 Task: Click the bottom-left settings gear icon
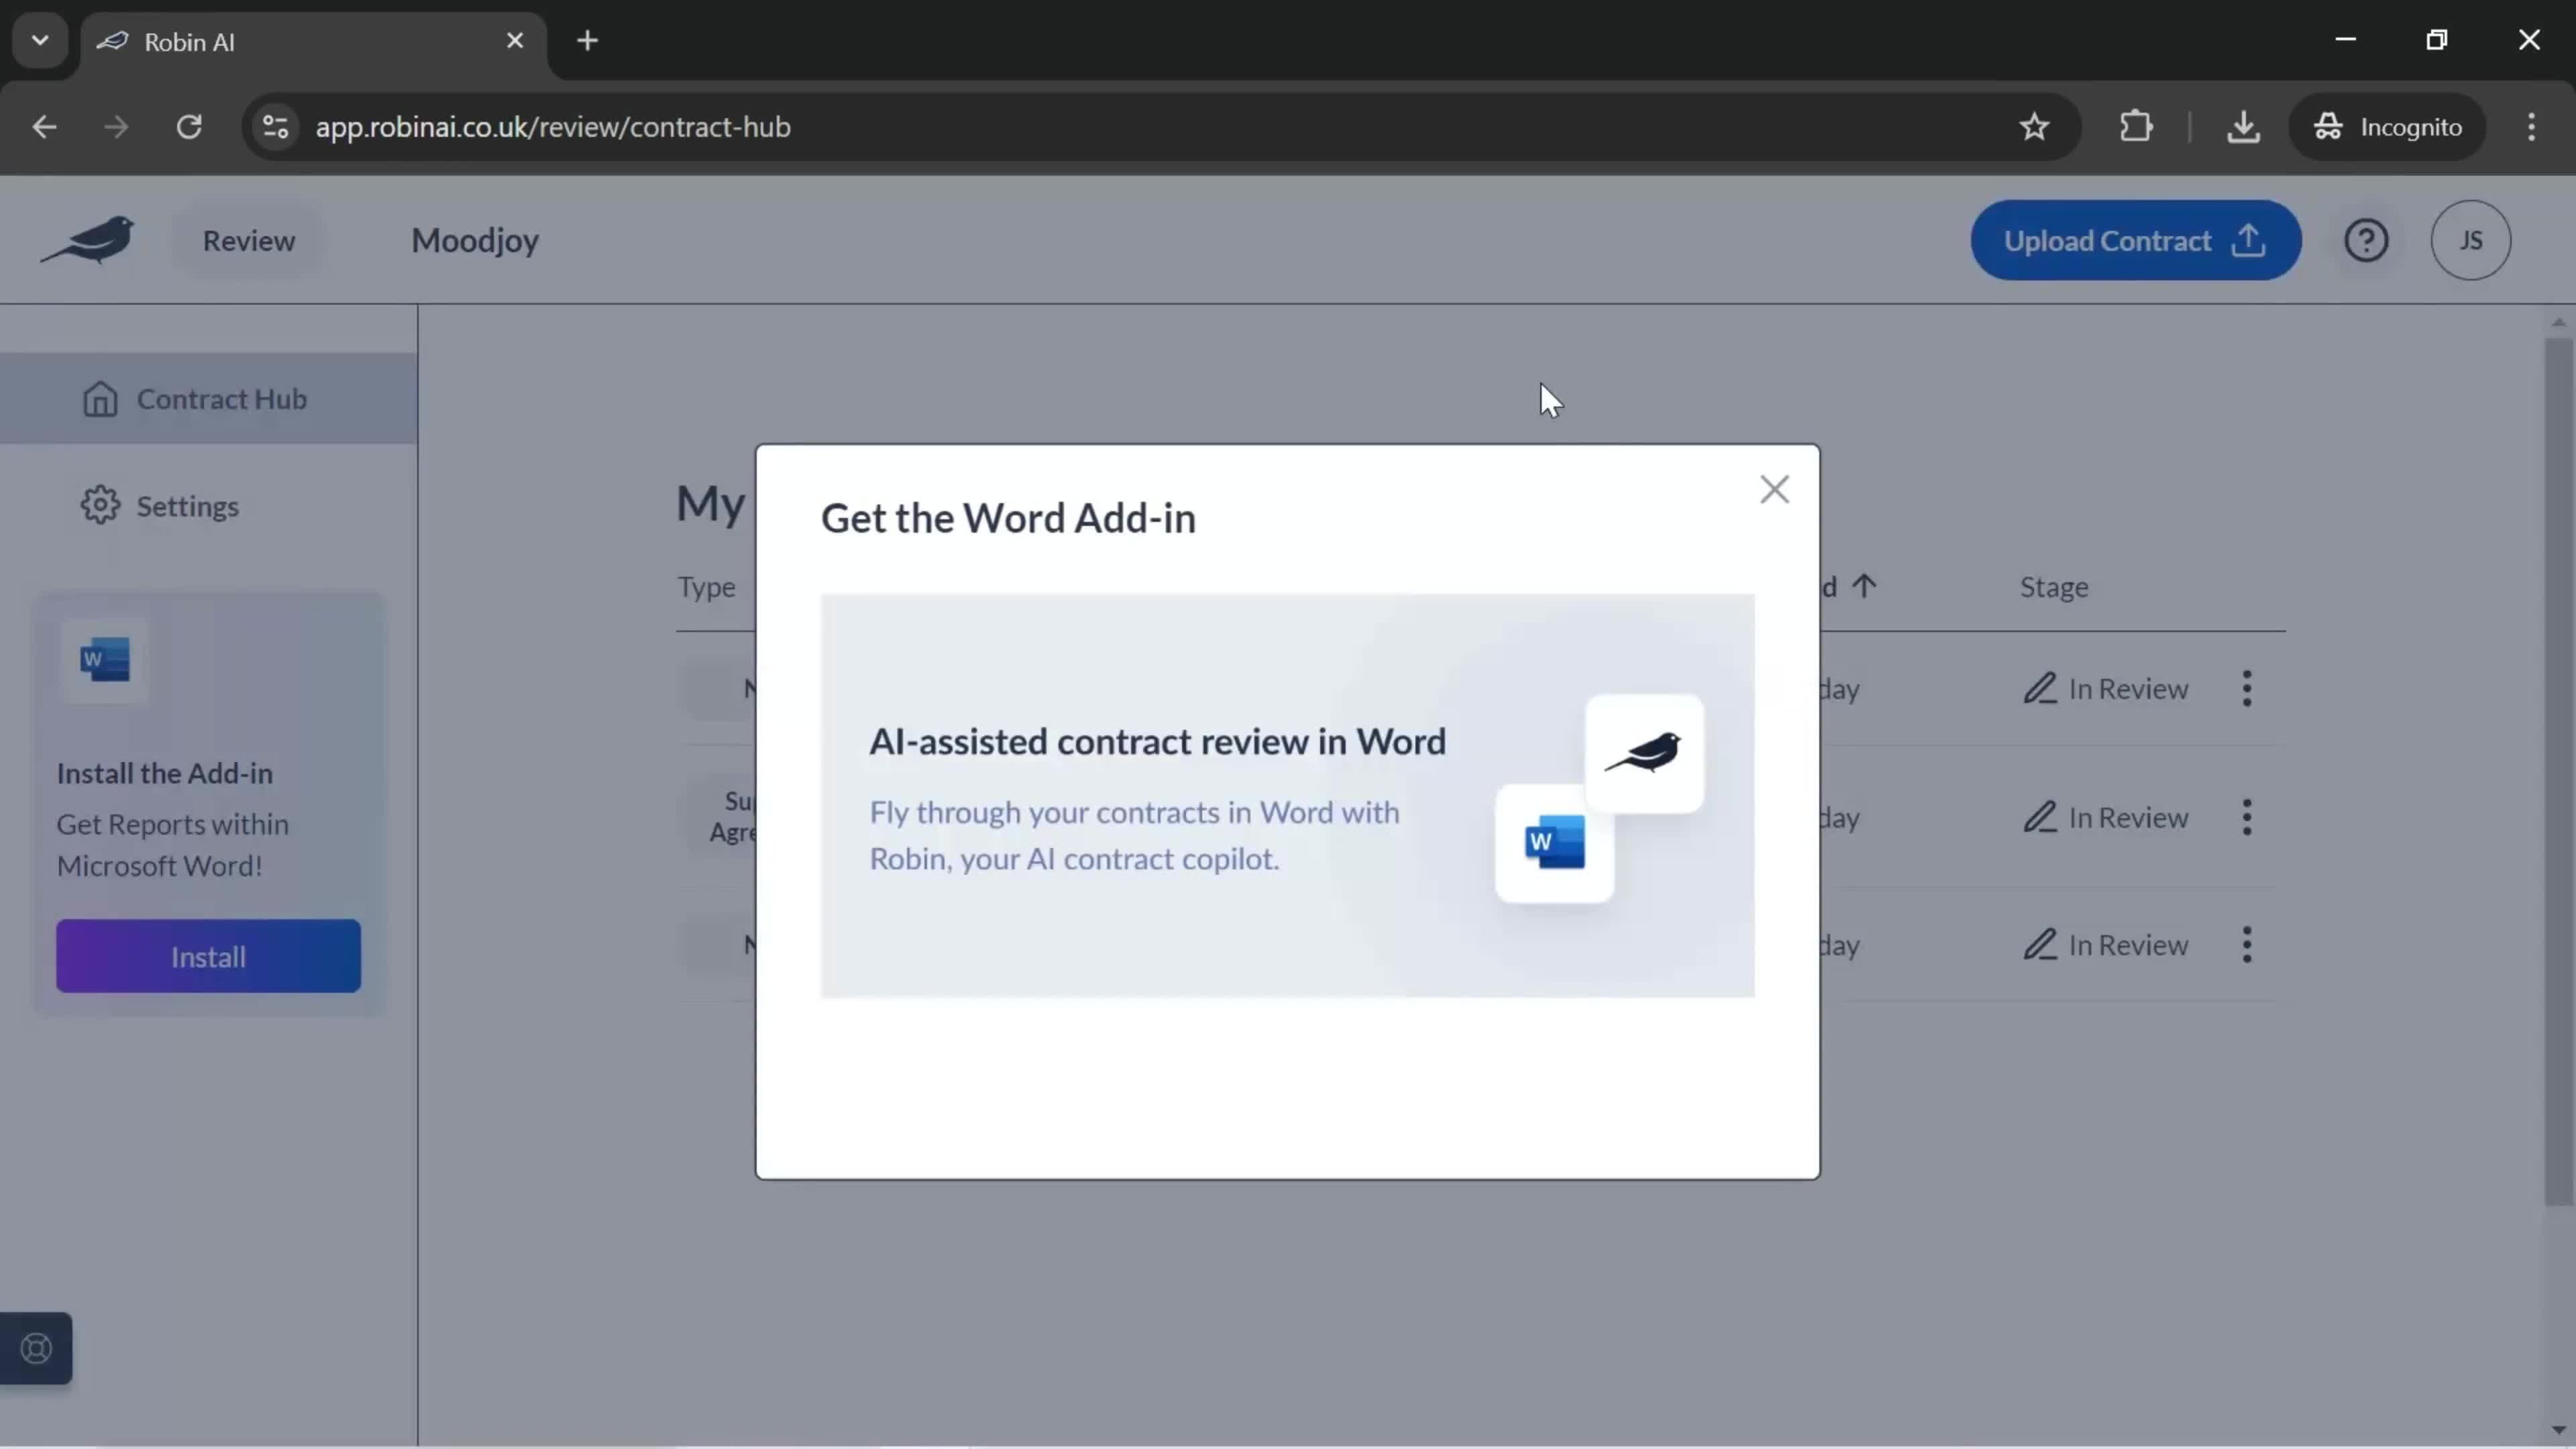pos(99,504)
